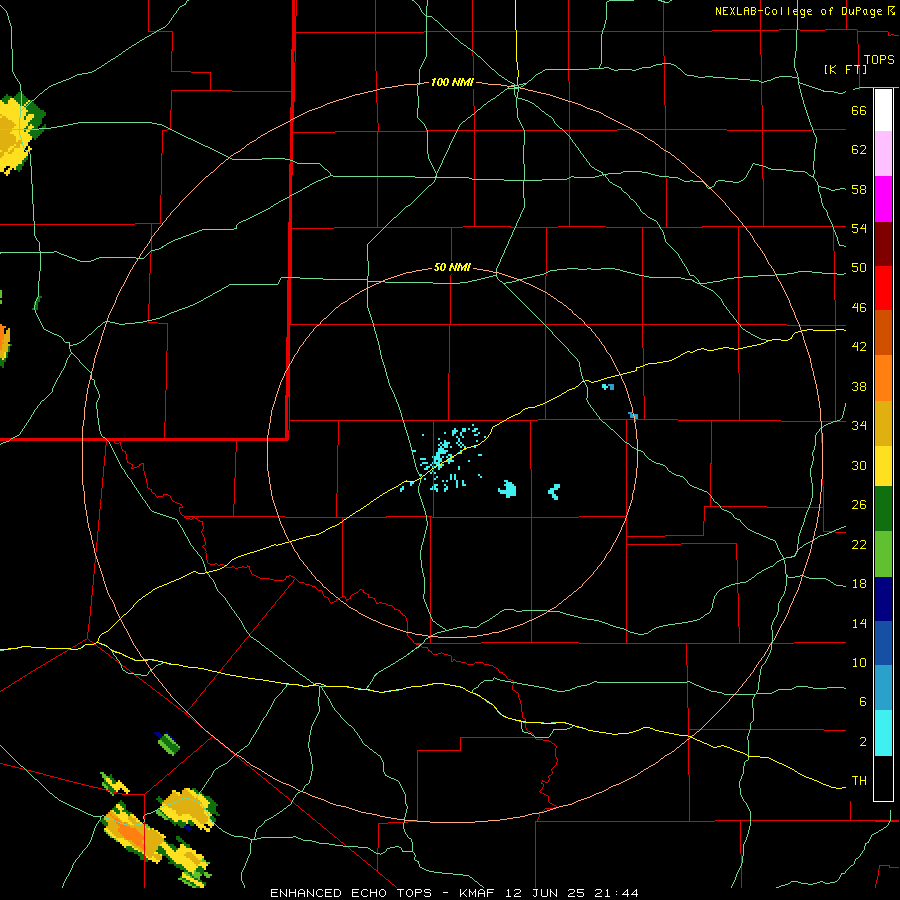Click the TH threshold legend label
This screenshot has height=900, width=900.
tap(859, 781)
